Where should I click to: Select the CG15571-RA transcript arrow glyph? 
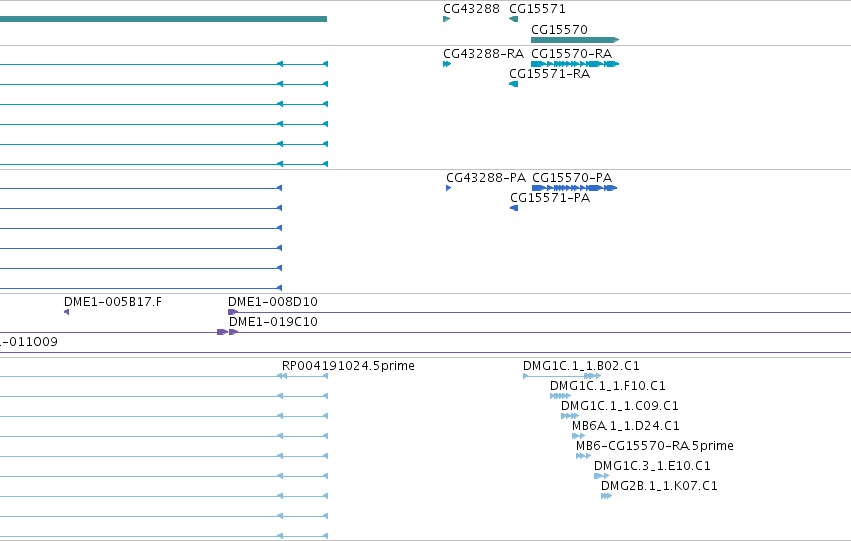click(x=513, y=84)
